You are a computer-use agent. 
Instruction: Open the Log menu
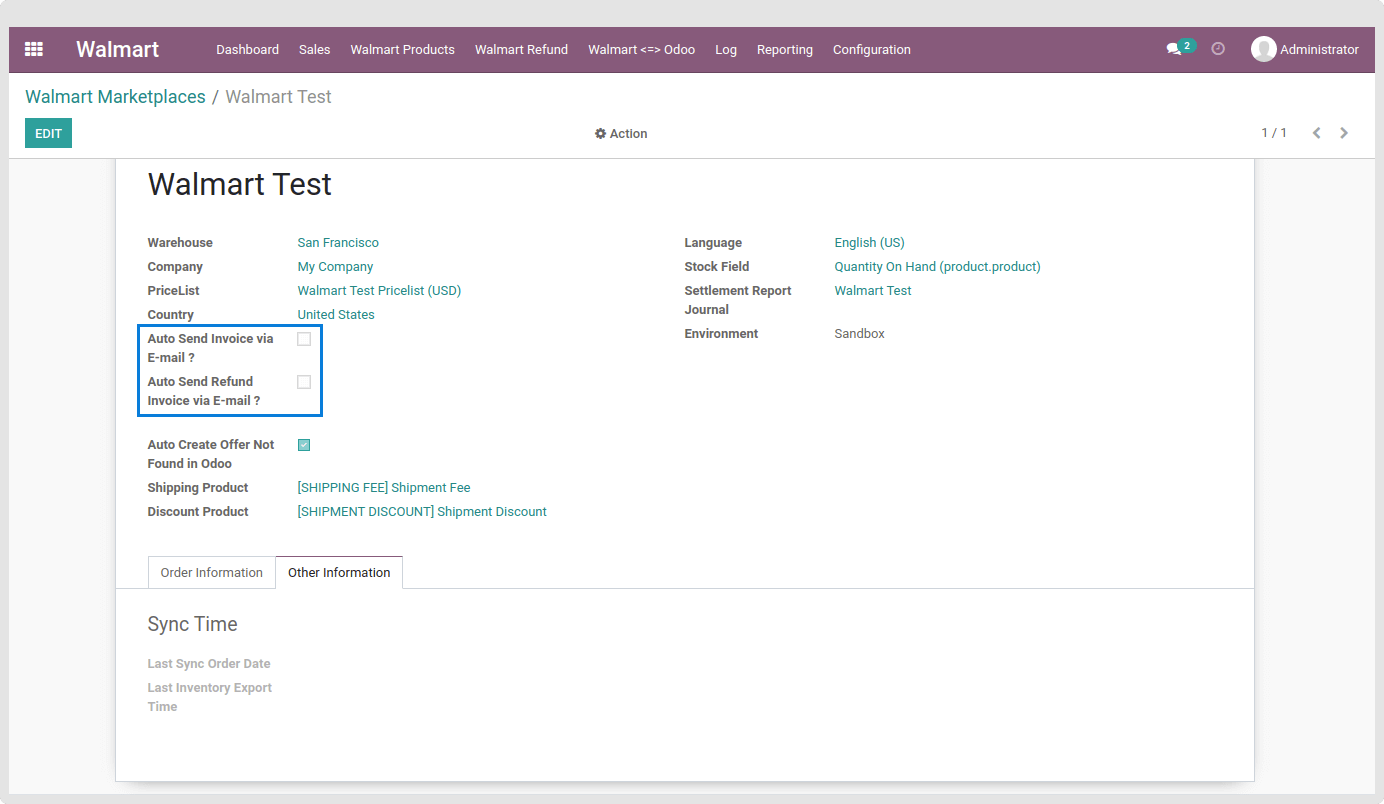726,49
